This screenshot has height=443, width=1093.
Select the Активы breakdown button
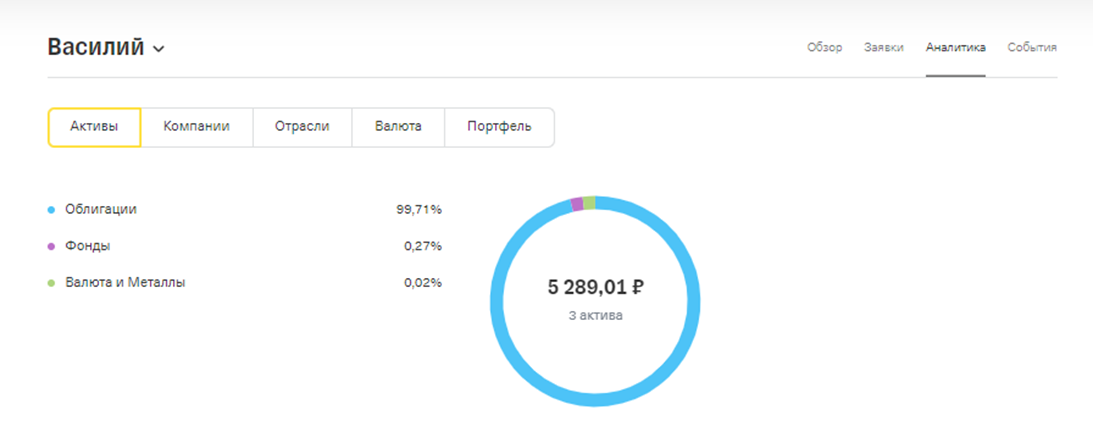(94, 127)
